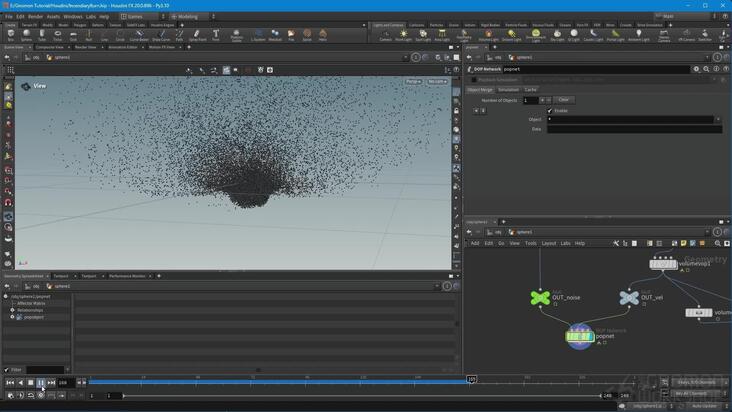732x412 pixels.
Task: Toggle the Enable checkbox in parameters
Action: coord(550,111)
